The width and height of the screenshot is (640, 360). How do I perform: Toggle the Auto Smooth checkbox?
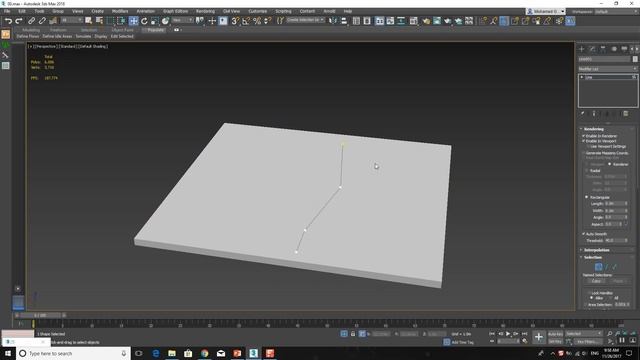coord(584,234)
